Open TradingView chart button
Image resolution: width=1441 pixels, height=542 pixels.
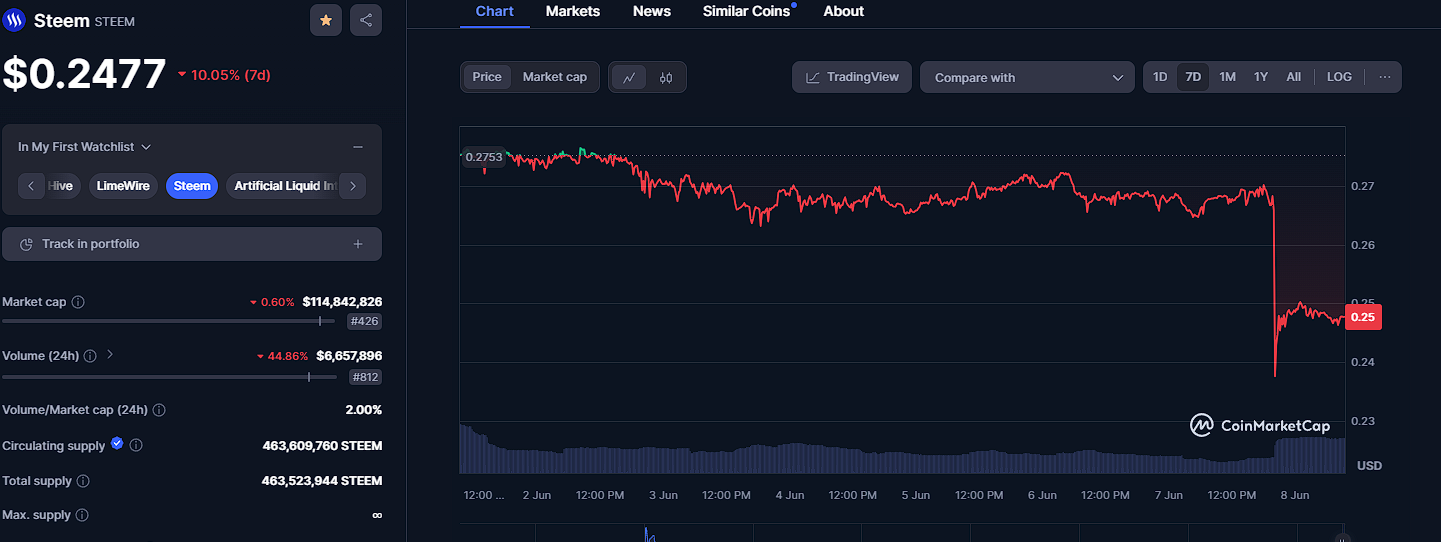[852, 77]
